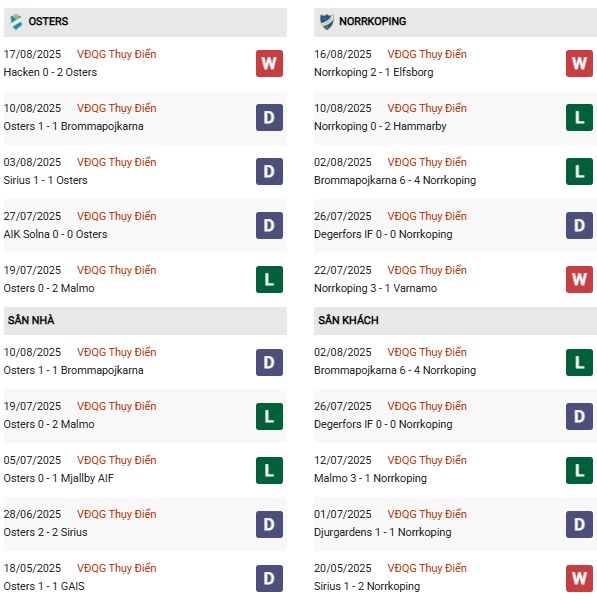Open the VĐQG Thụy Điển link dated 16/08/2025
This screenshot has height=602, width=597.
(x=427, y=54)
